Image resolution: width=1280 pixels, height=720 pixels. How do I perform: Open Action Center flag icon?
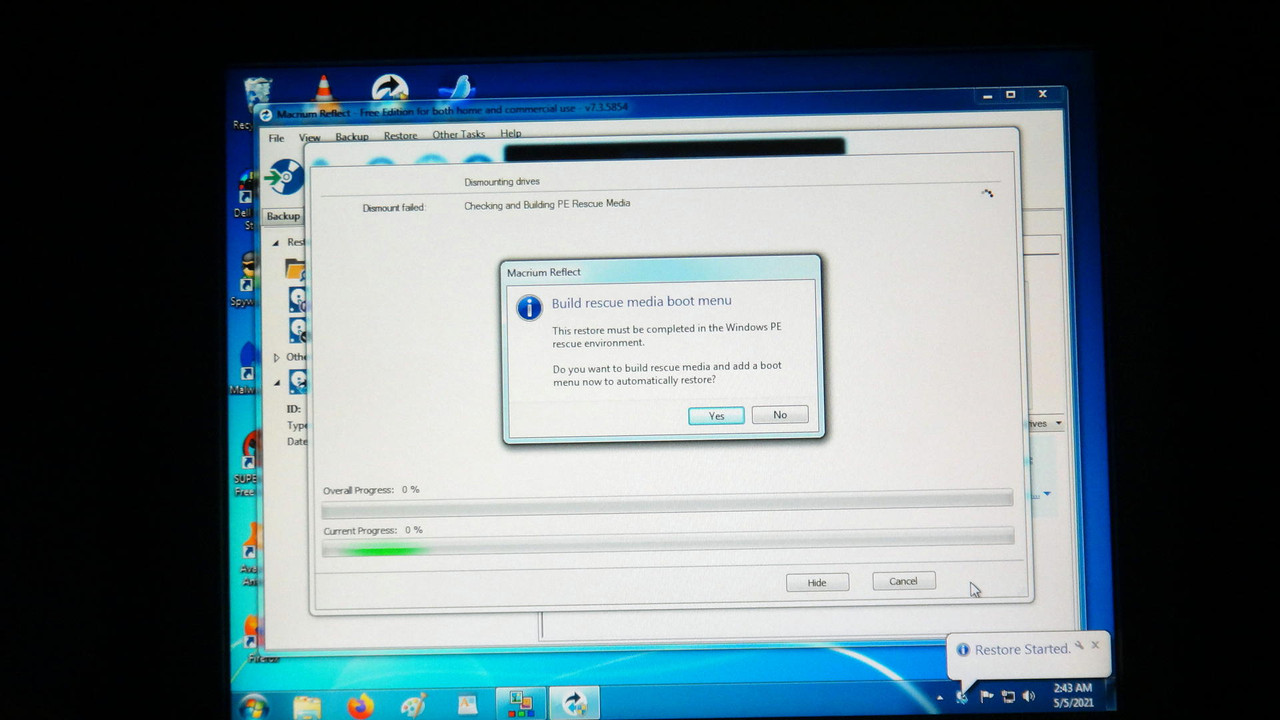point(986,696)
